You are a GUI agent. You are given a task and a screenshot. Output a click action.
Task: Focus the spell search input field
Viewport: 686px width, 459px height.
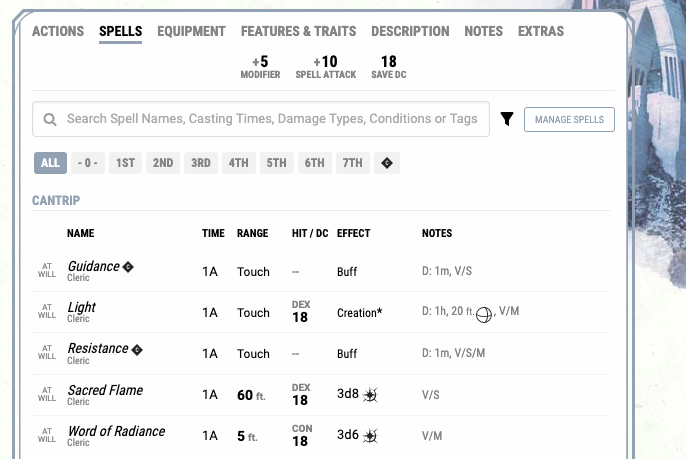pos(261,119)
